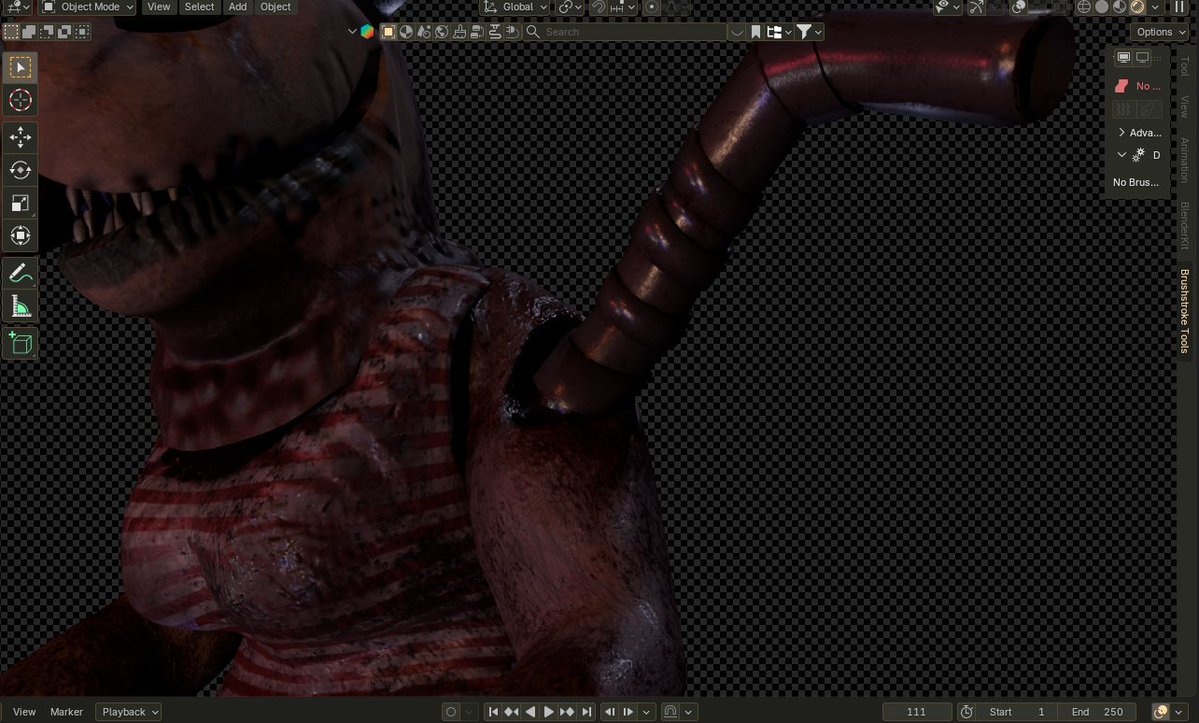This screenshot has height=723, width=1199.
Task: Jump to the previous keyframe
Action: tap(512, 712)
